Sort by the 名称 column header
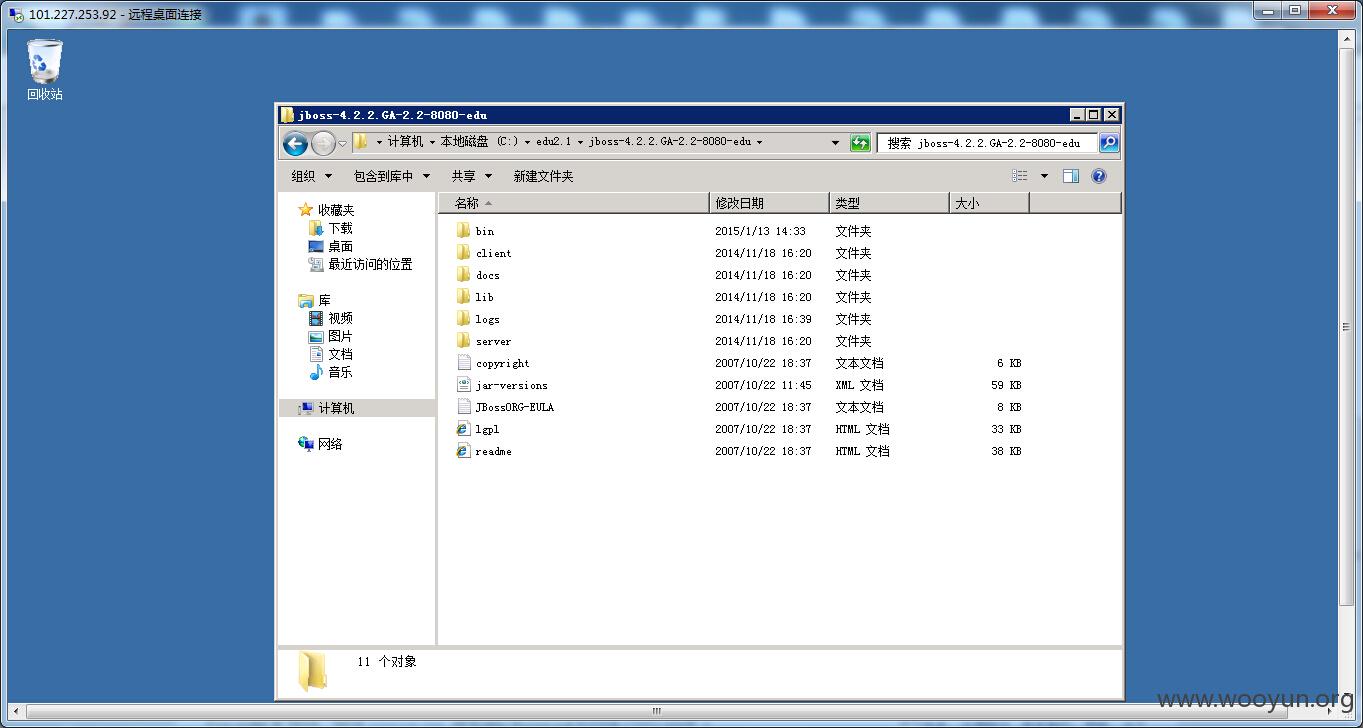Image resolution: width=1363 pixels, height=728 pixels. (x=574, y=203)
